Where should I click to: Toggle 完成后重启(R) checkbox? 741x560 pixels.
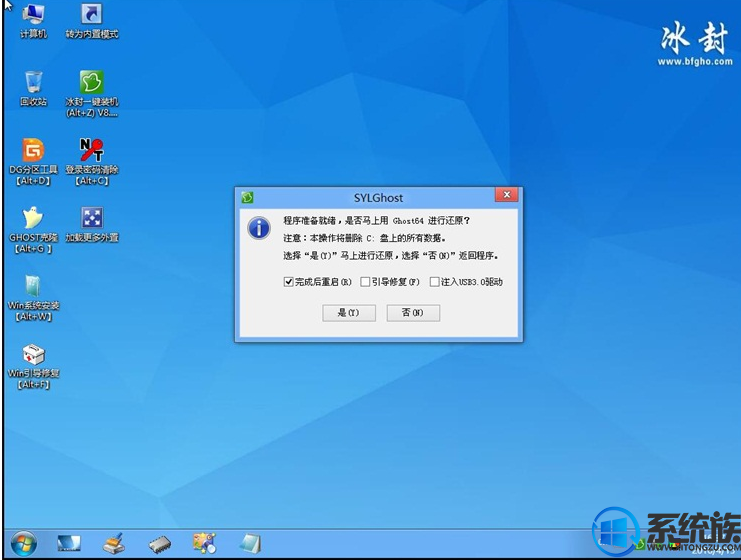(x=288, y=282)
